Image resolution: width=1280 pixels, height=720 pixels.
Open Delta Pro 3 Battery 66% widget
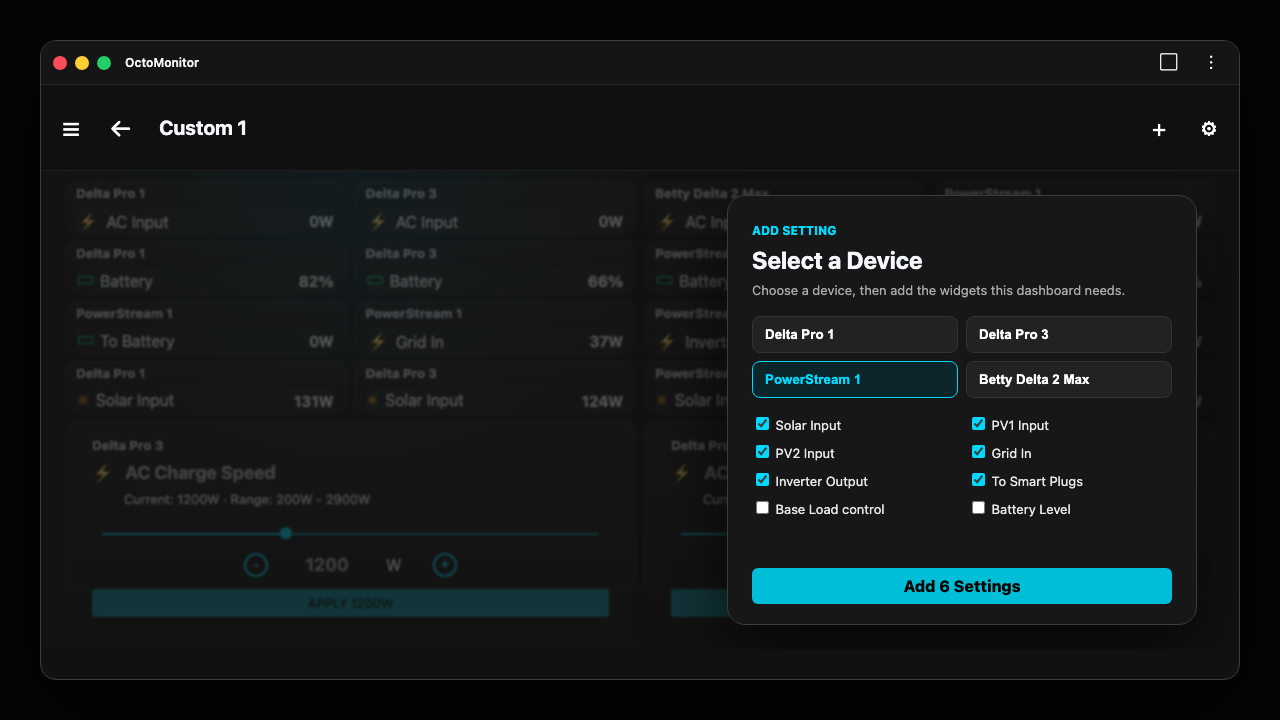click(x=495, y=269)
